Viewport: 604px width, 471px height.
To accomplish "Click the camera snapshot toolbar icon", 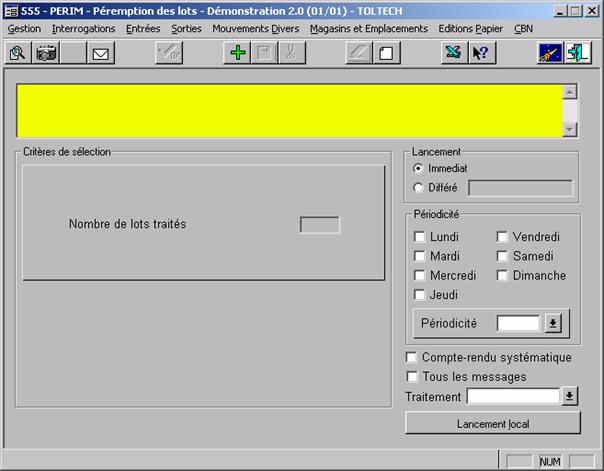I will coord(46,53).
